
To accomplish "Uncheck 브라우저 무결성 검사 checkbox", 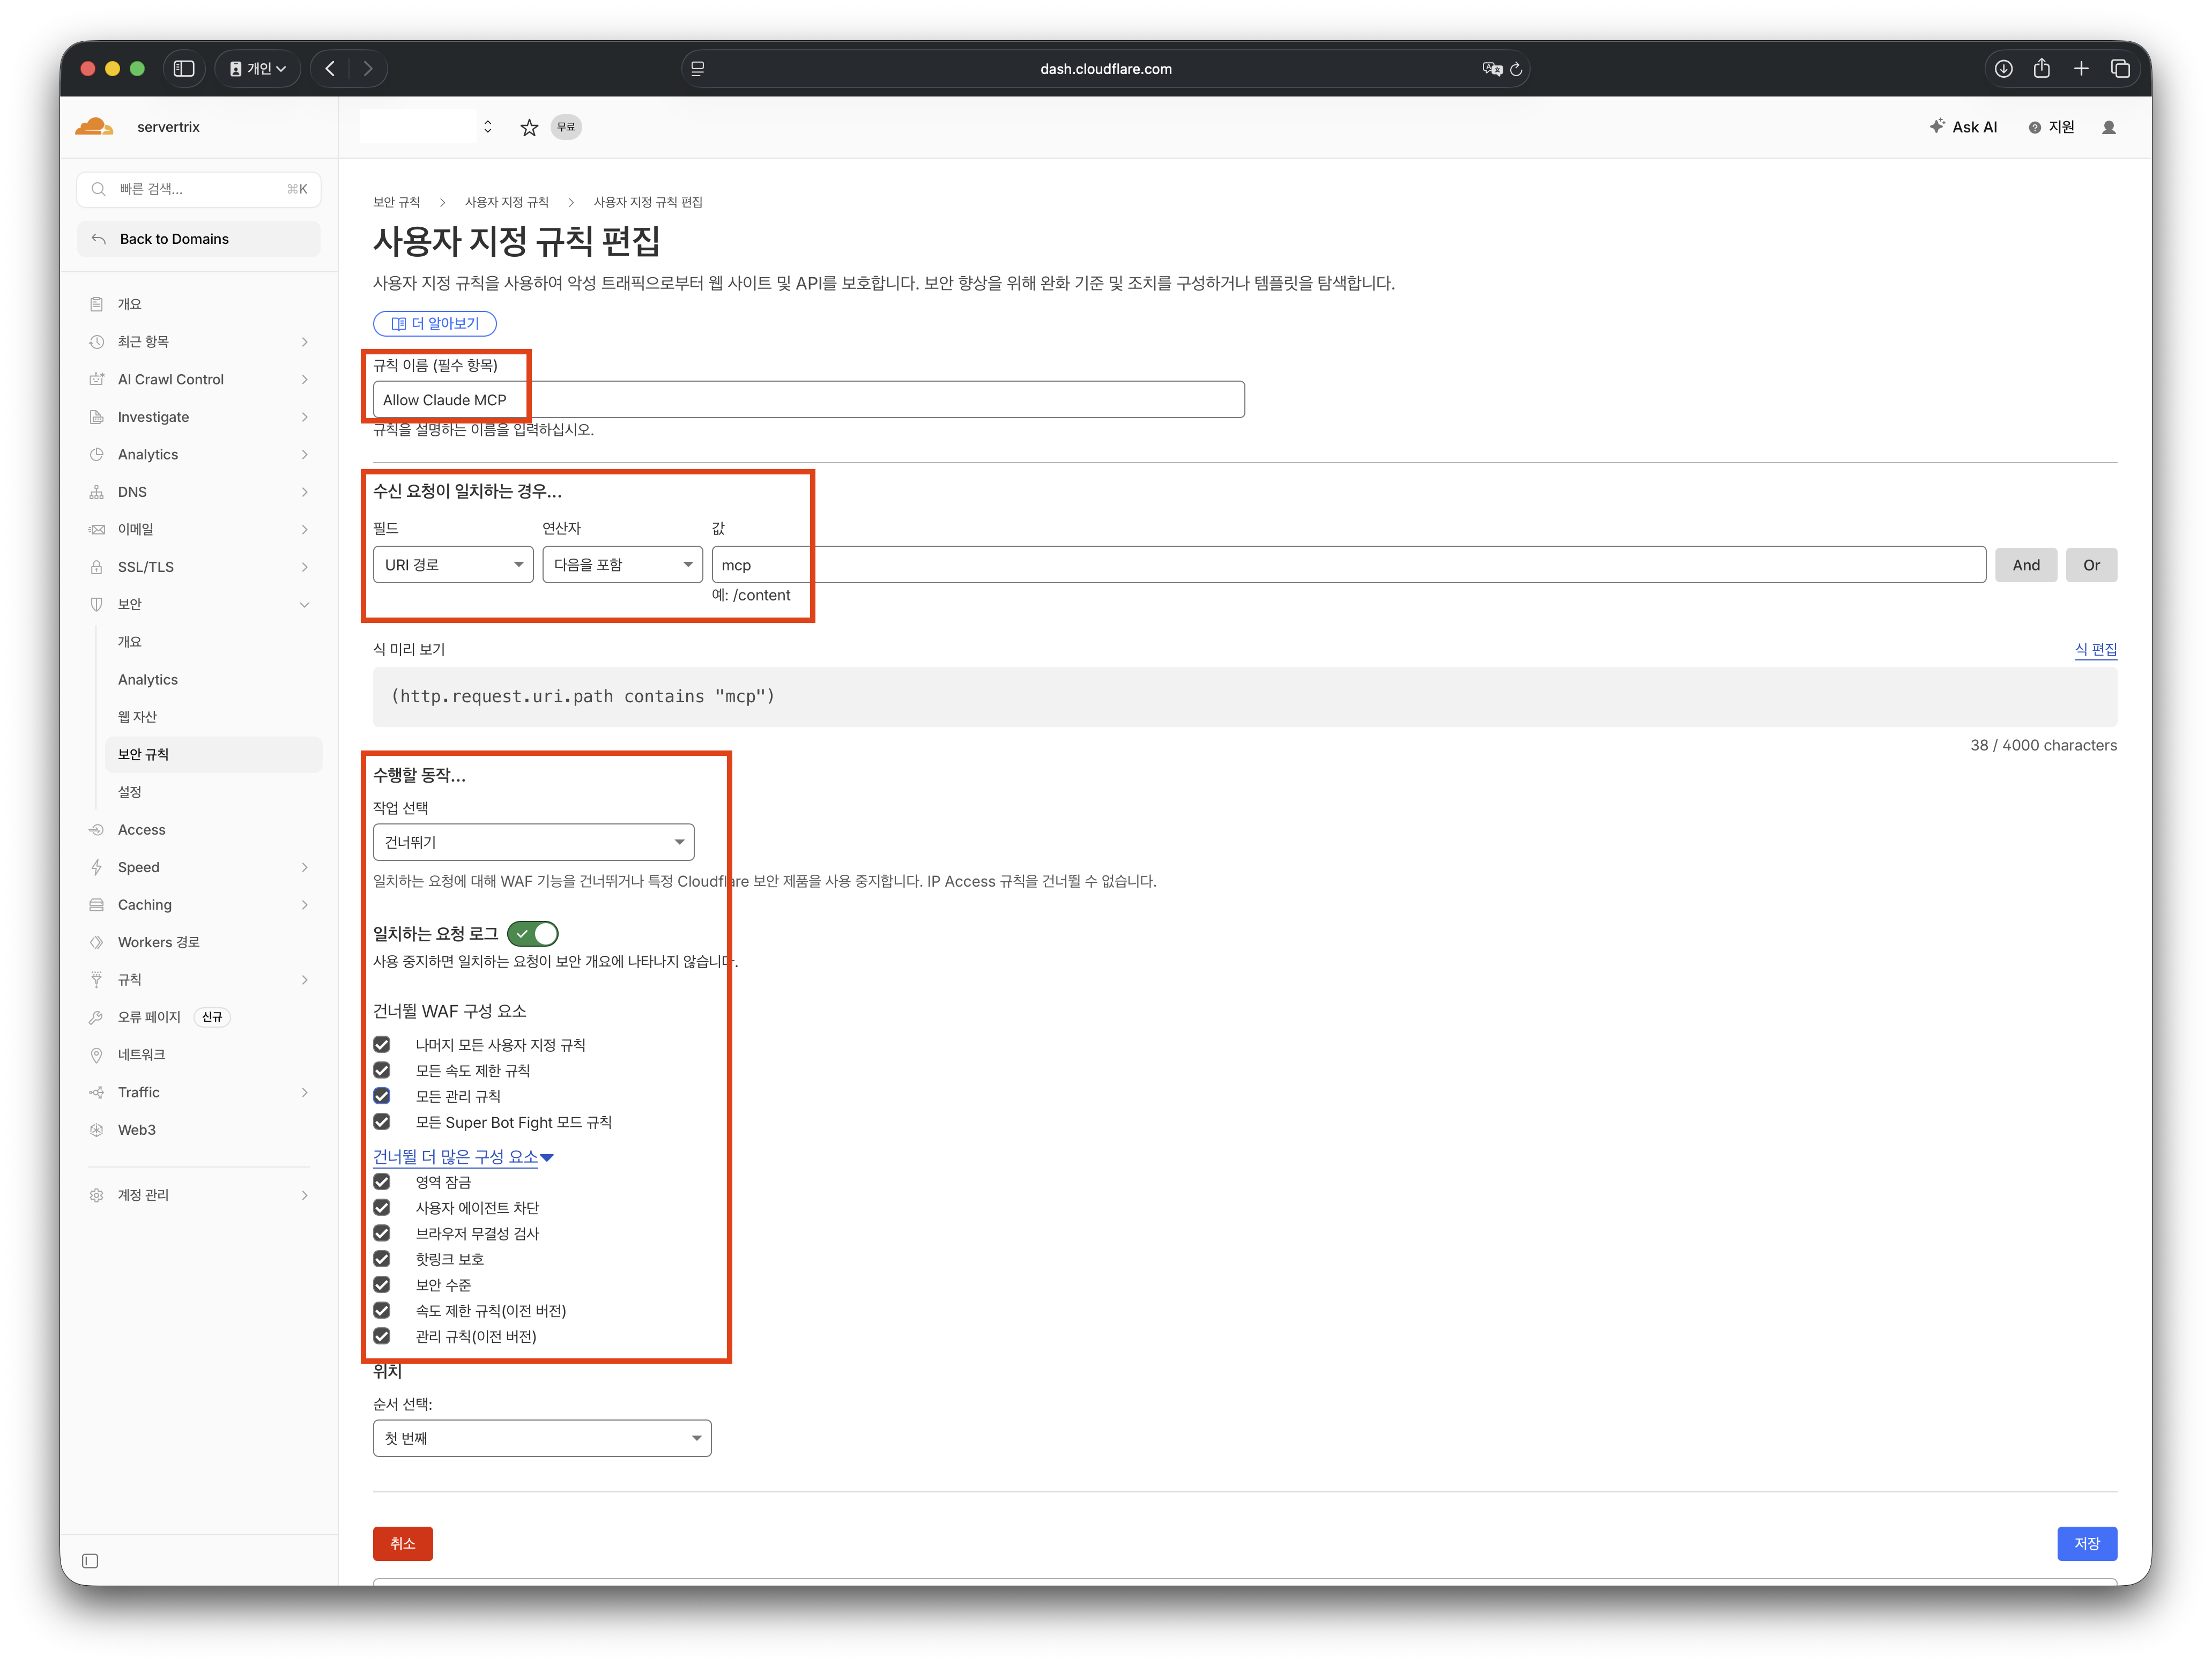I will tap(382, 1233).
